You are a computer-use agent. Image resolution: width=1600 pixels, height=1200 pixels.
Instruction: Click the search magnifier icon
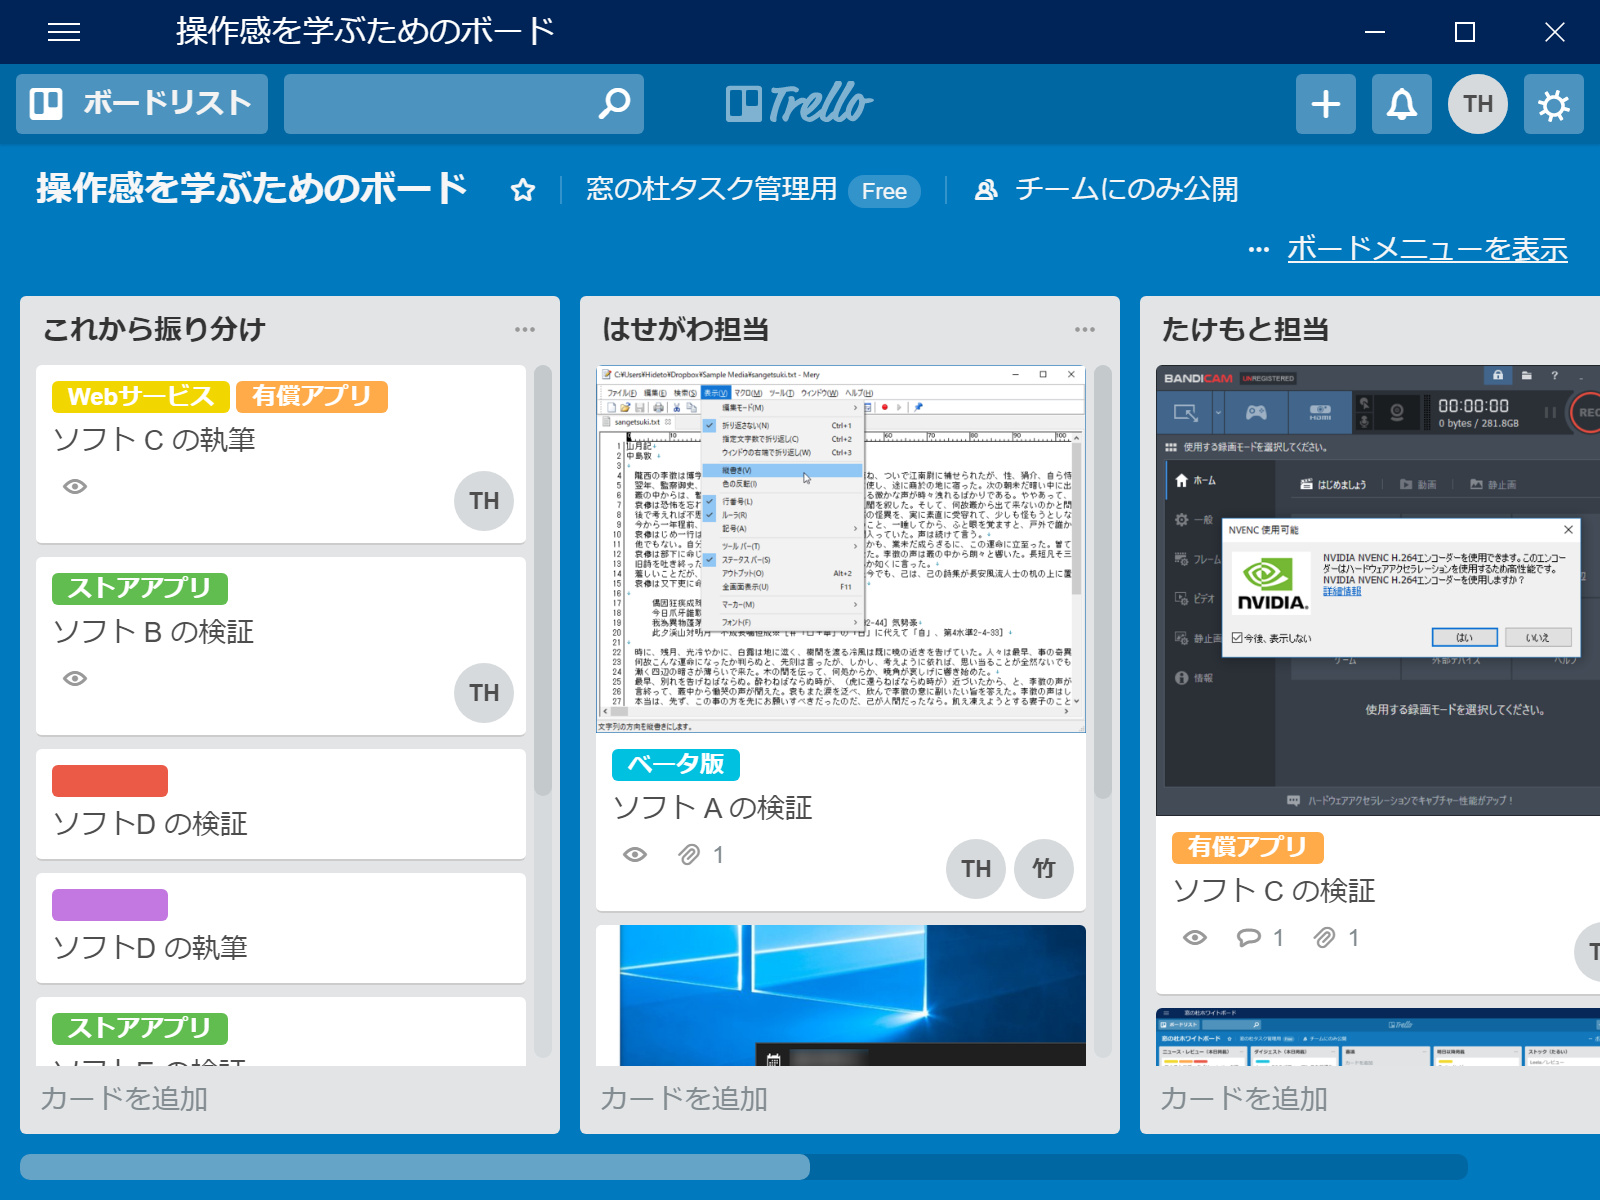[614, 103]
